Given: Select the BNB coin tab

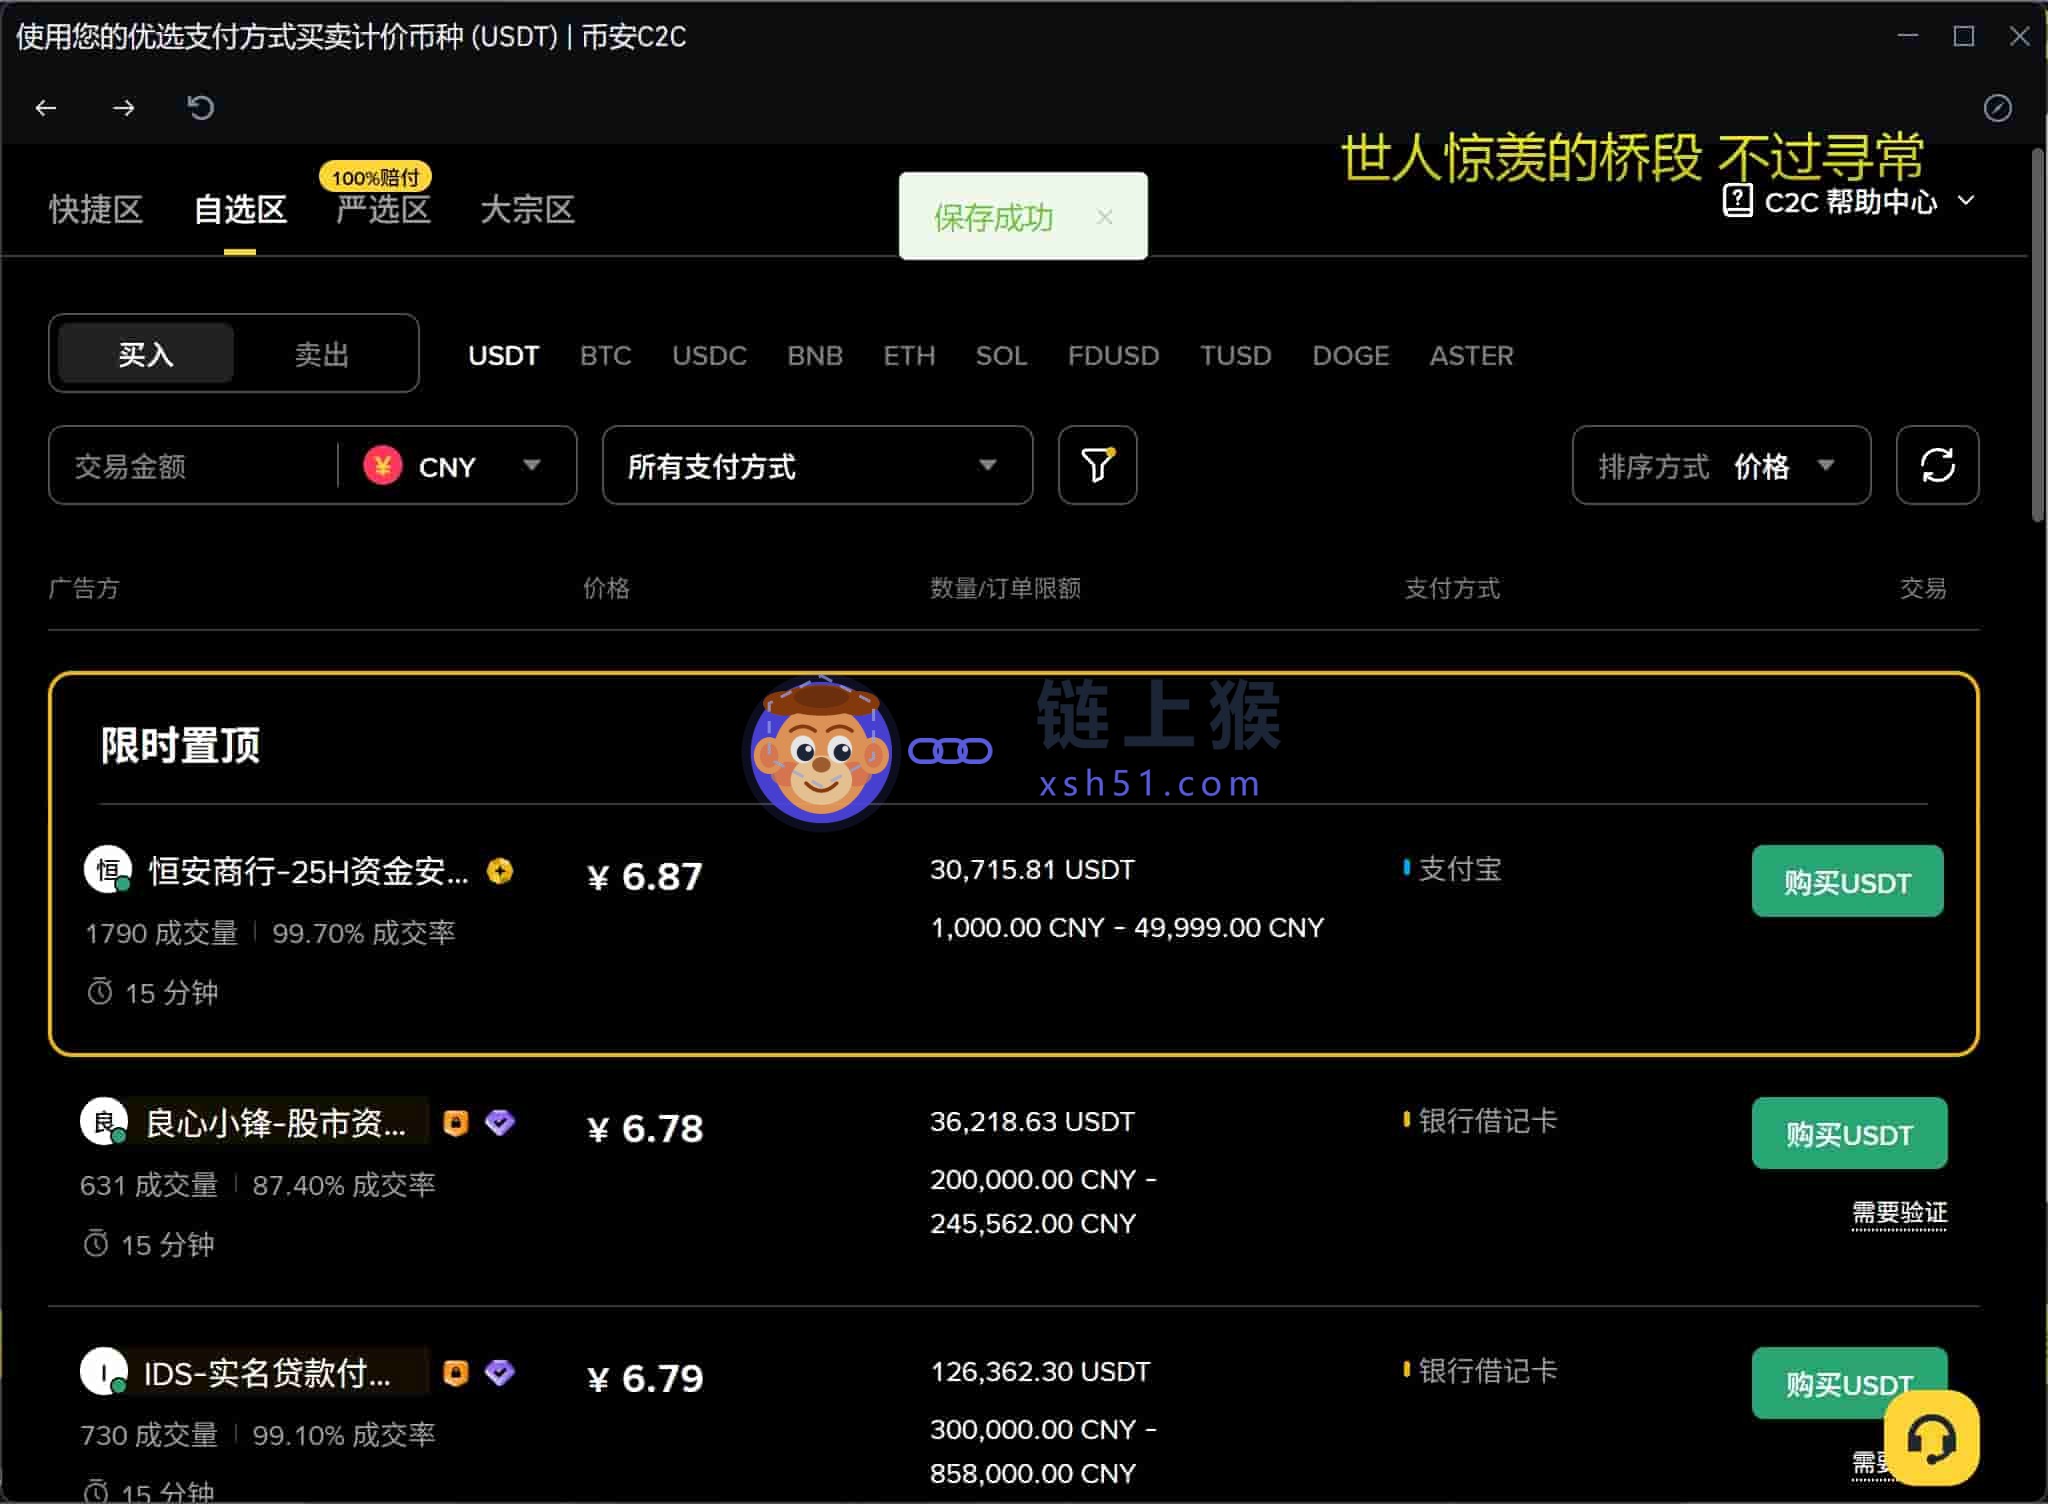Looking at the screenshot, I should [x=815, y=355].
